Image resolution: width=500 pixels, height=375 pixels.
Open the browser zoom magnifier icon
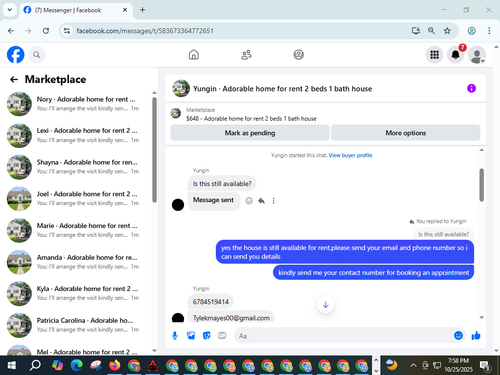click(x=431, y=31)
